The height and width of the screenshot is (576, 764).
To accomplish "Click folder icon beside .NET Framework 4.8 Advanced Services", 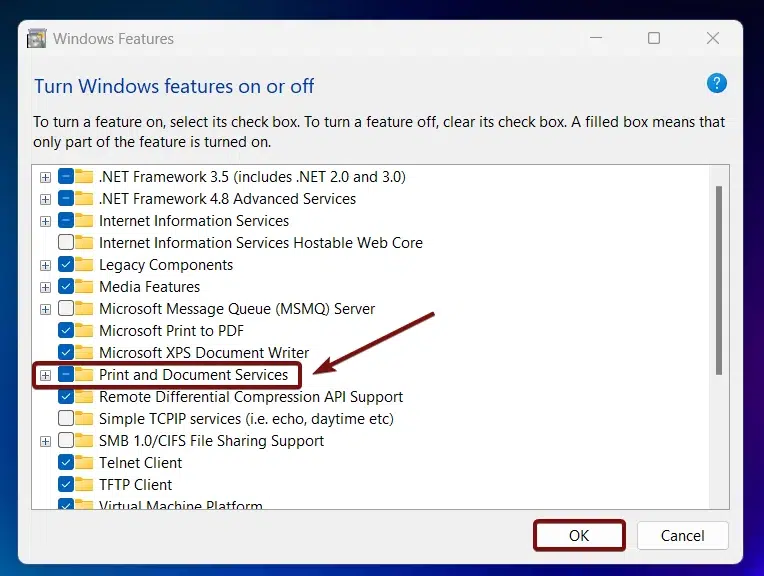I will point(84,198).
